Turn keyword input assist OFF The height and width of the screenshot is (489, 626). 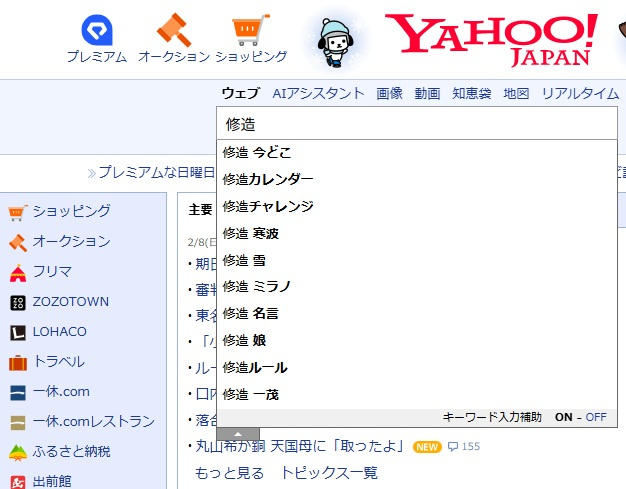[x=596, y=417]
